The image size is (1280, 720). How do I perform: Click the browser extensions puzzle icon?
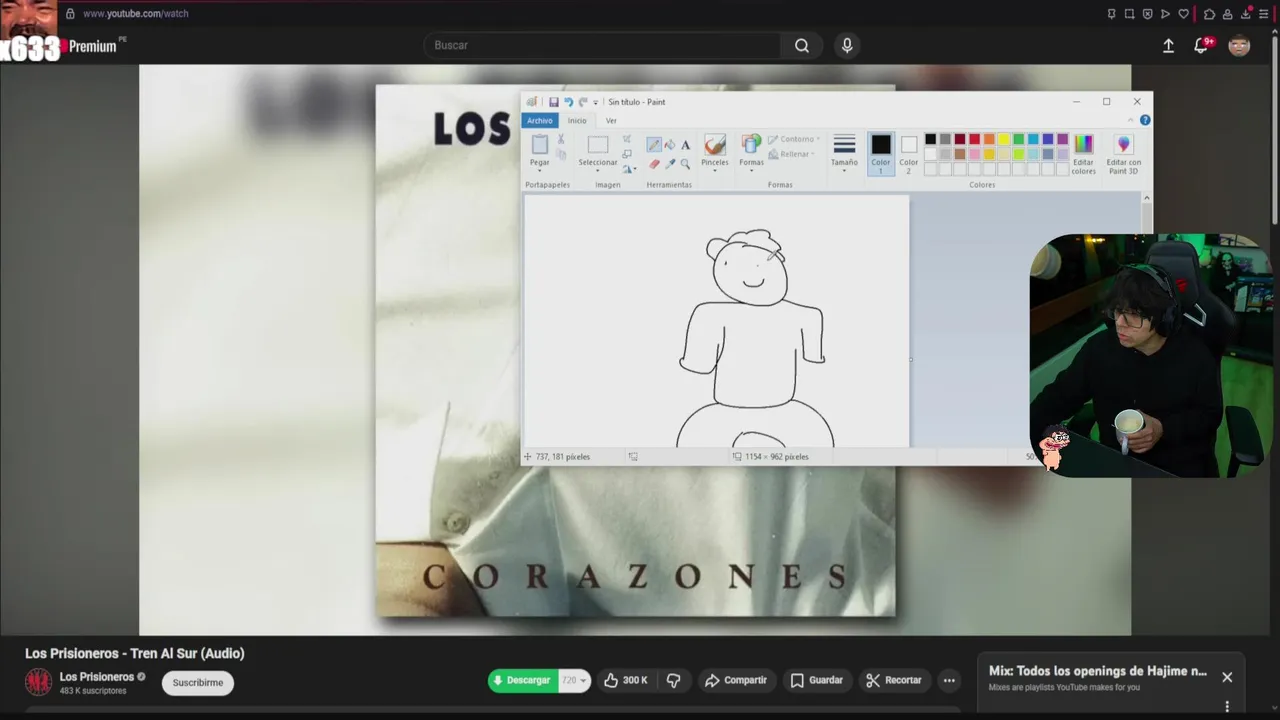click(1209, 14)
